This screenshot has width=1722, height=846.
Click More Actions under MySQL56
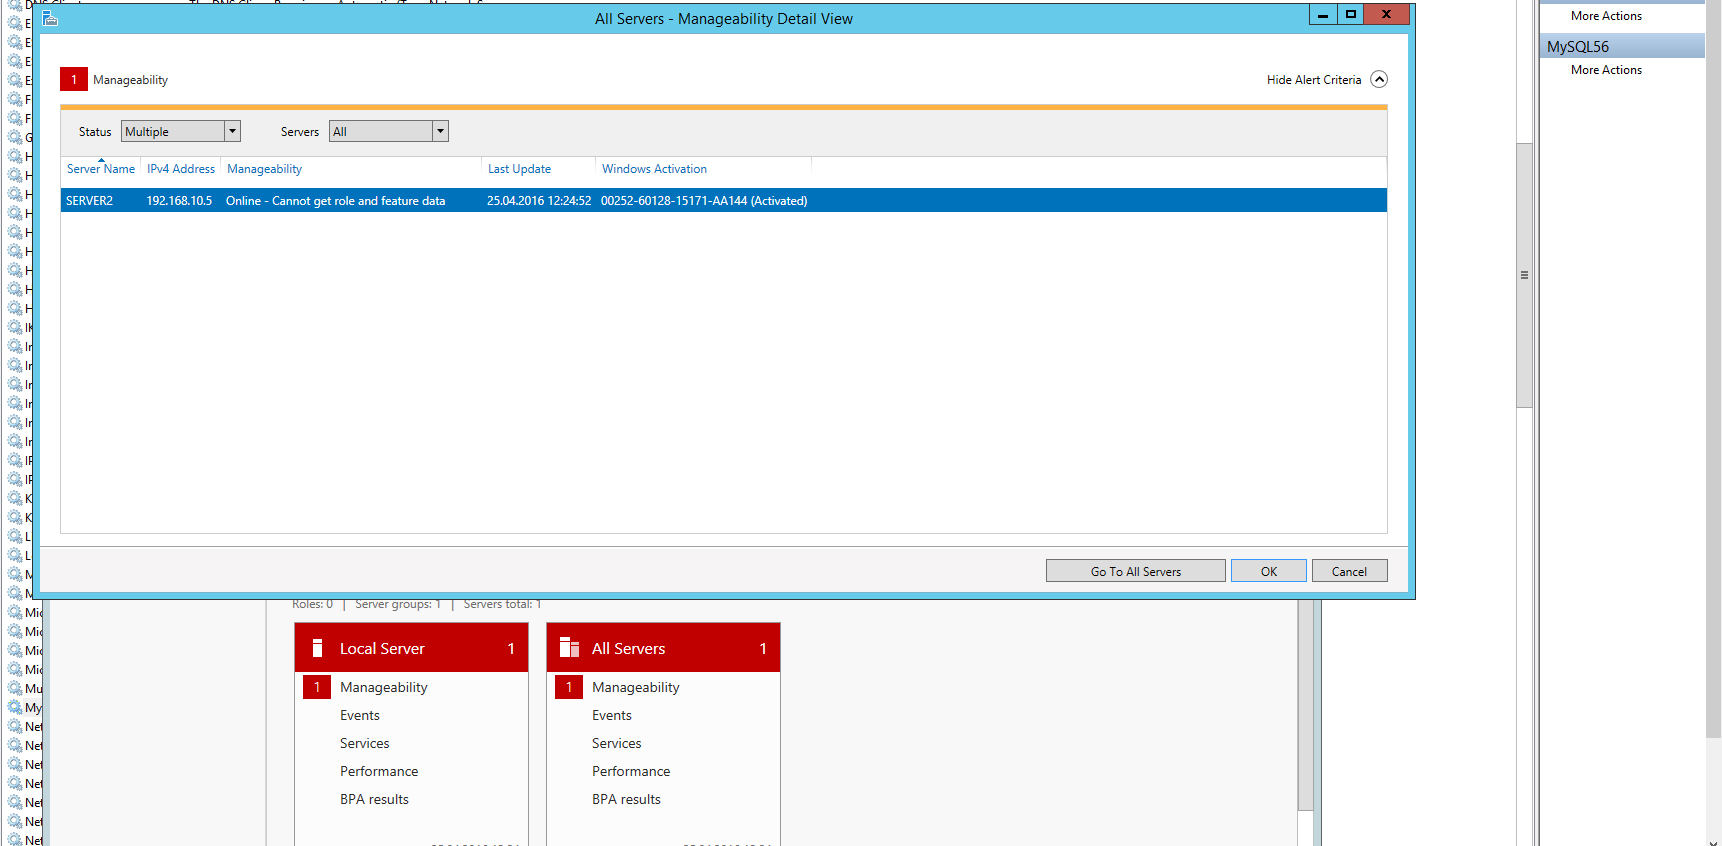(x=1606, y=70)
